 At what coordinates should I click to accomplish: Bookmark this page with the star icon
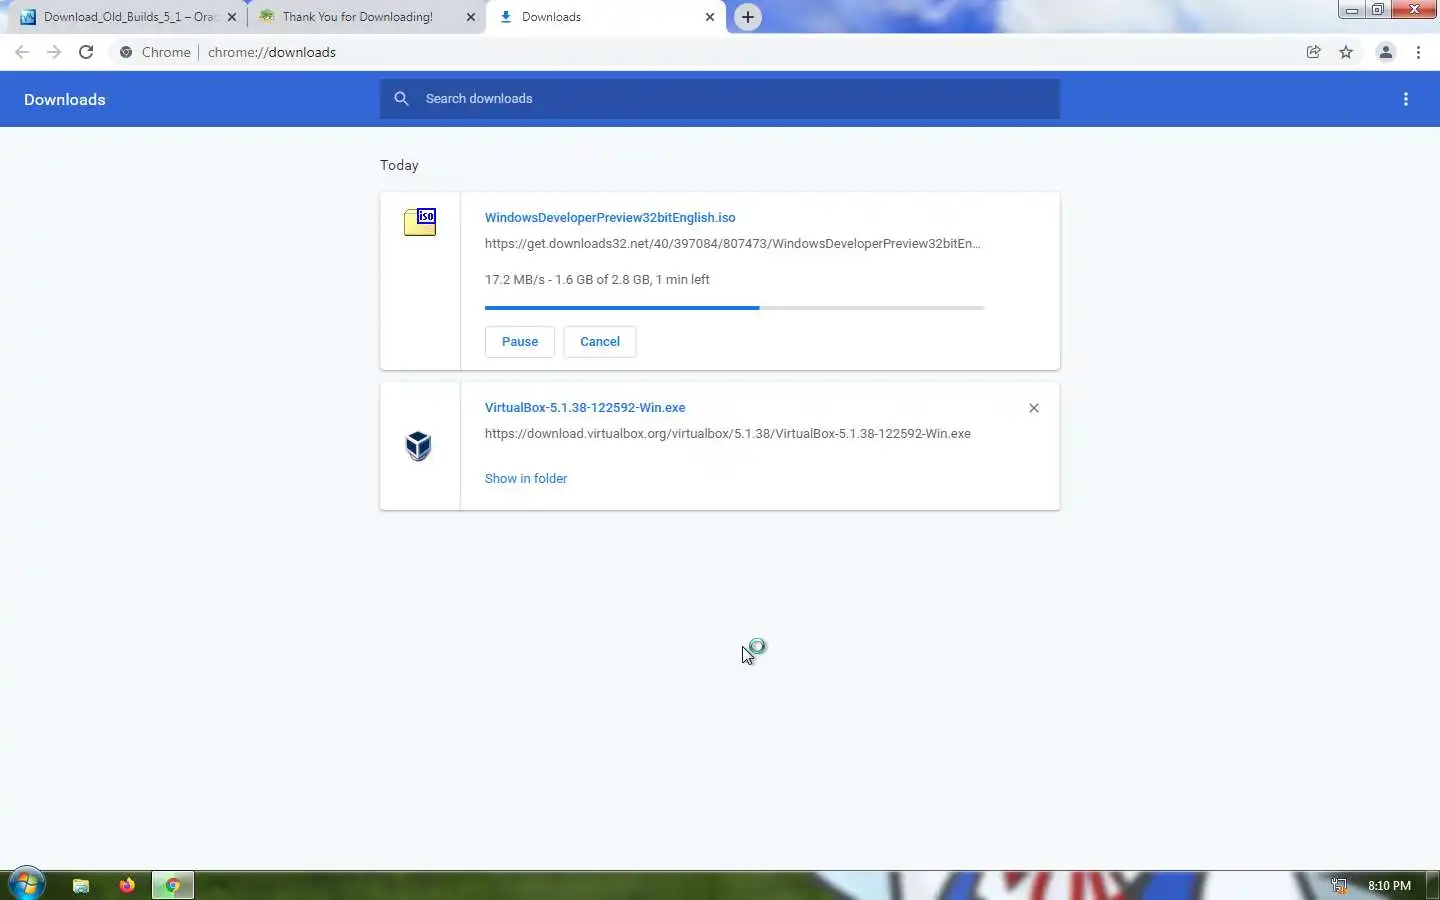point(1346,52)
